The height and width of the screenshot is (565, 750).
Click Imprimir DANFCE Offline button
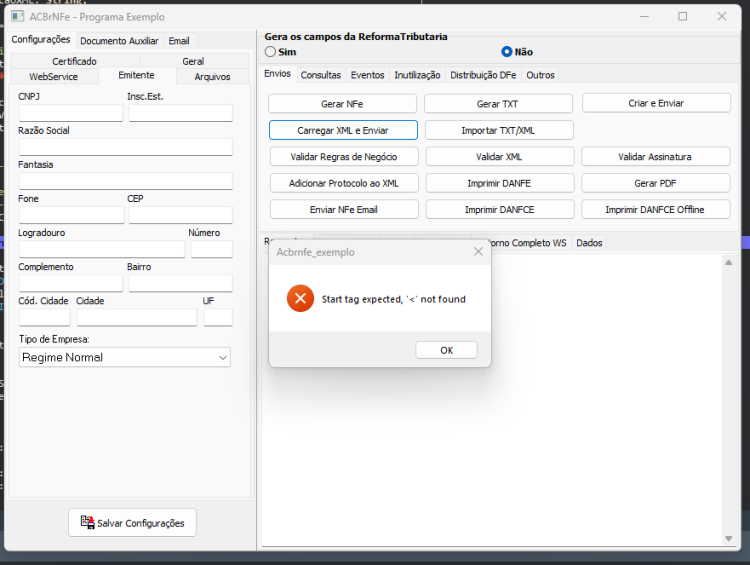(x=655, y=210)
